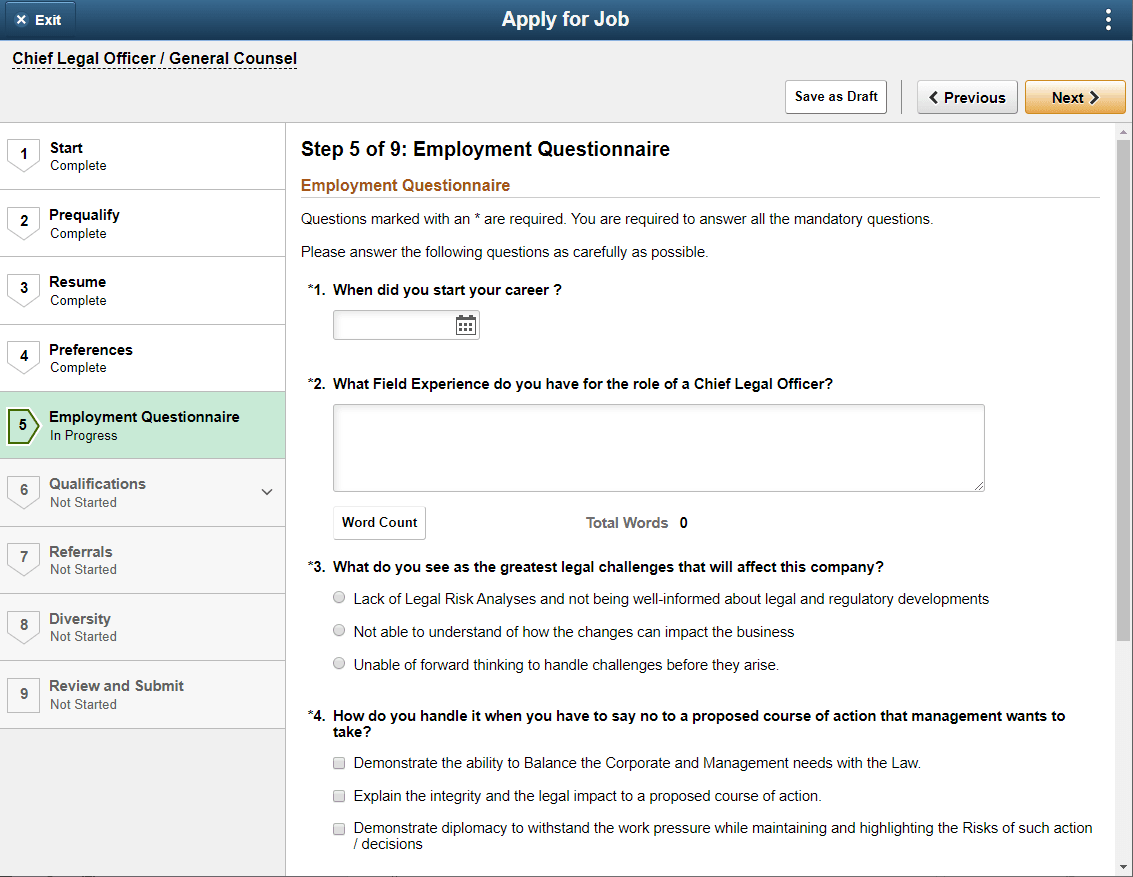
Task: Open the Chief Legal Officer job title link
Action: coord(154,58)
